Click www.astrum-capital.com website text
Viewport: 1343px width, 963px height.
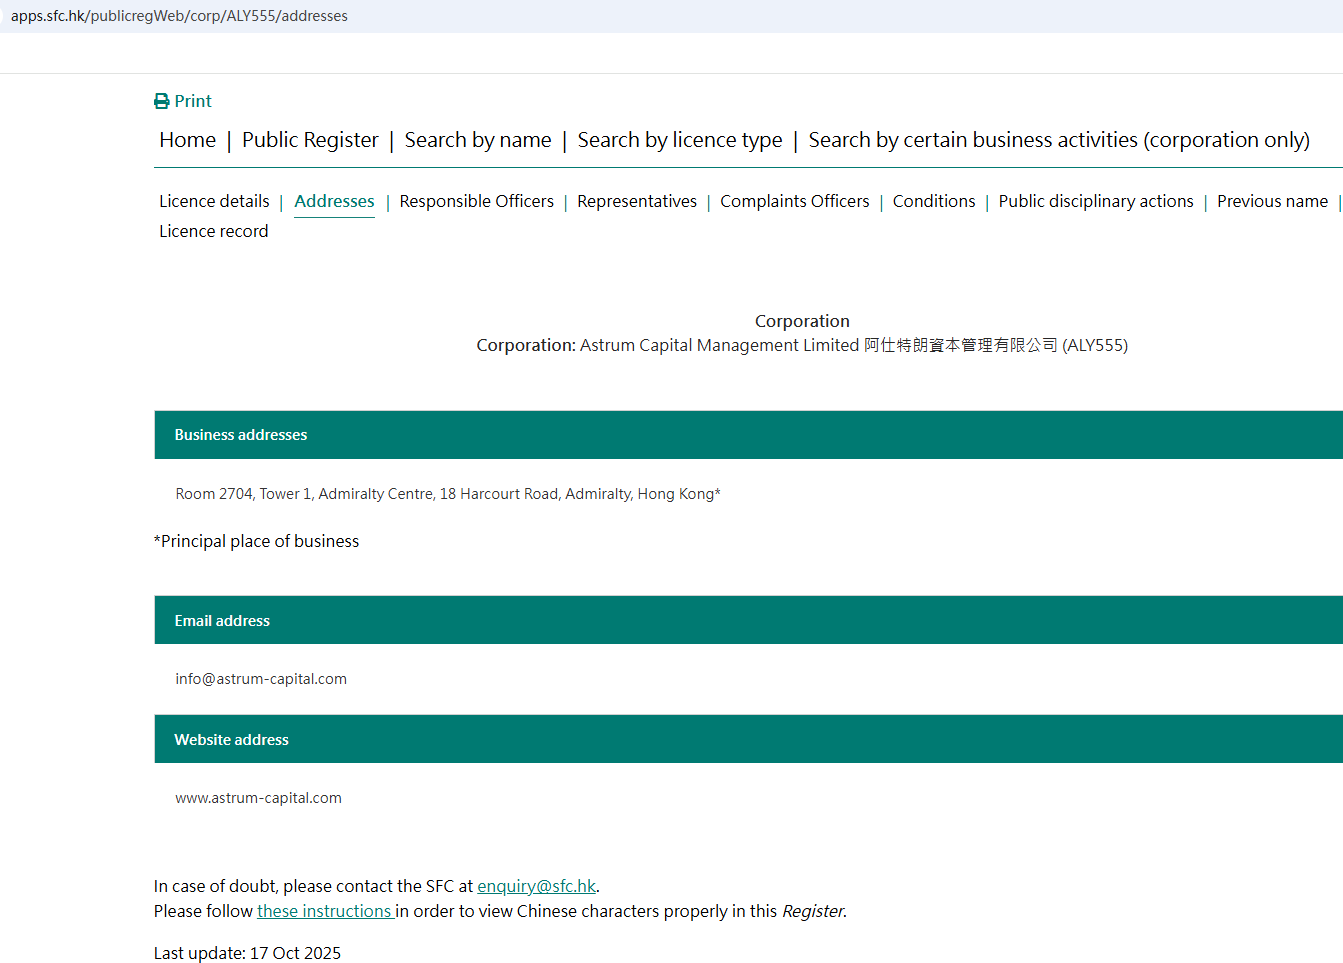point(258,798)
